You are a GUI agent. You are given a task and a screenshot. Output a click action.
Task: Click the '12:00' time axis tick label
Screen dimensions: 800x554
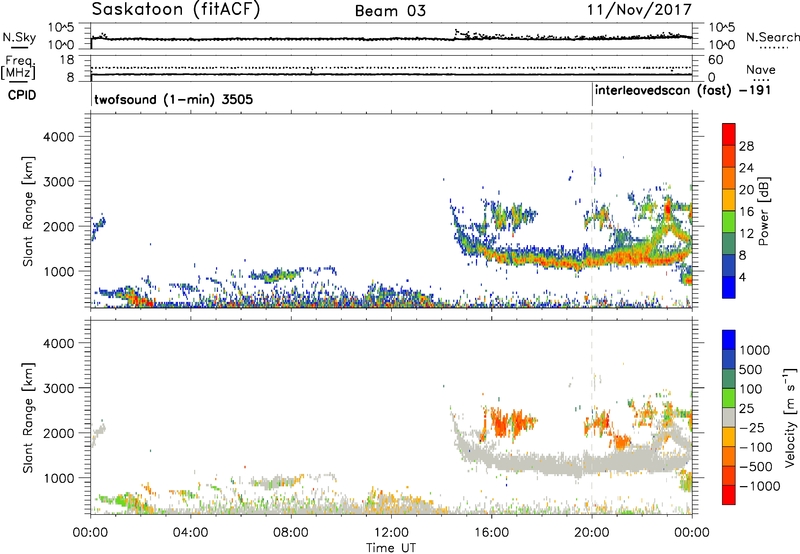[x=391, y=533]
